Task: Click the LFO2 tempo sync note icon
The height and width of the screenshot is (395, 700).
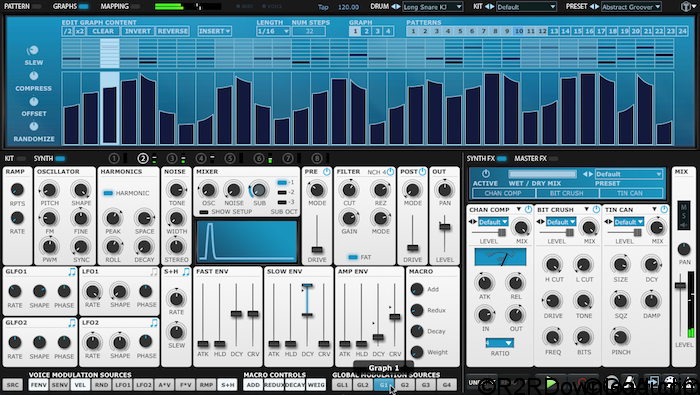Action: pyautogui.click(x=154, y=322)
